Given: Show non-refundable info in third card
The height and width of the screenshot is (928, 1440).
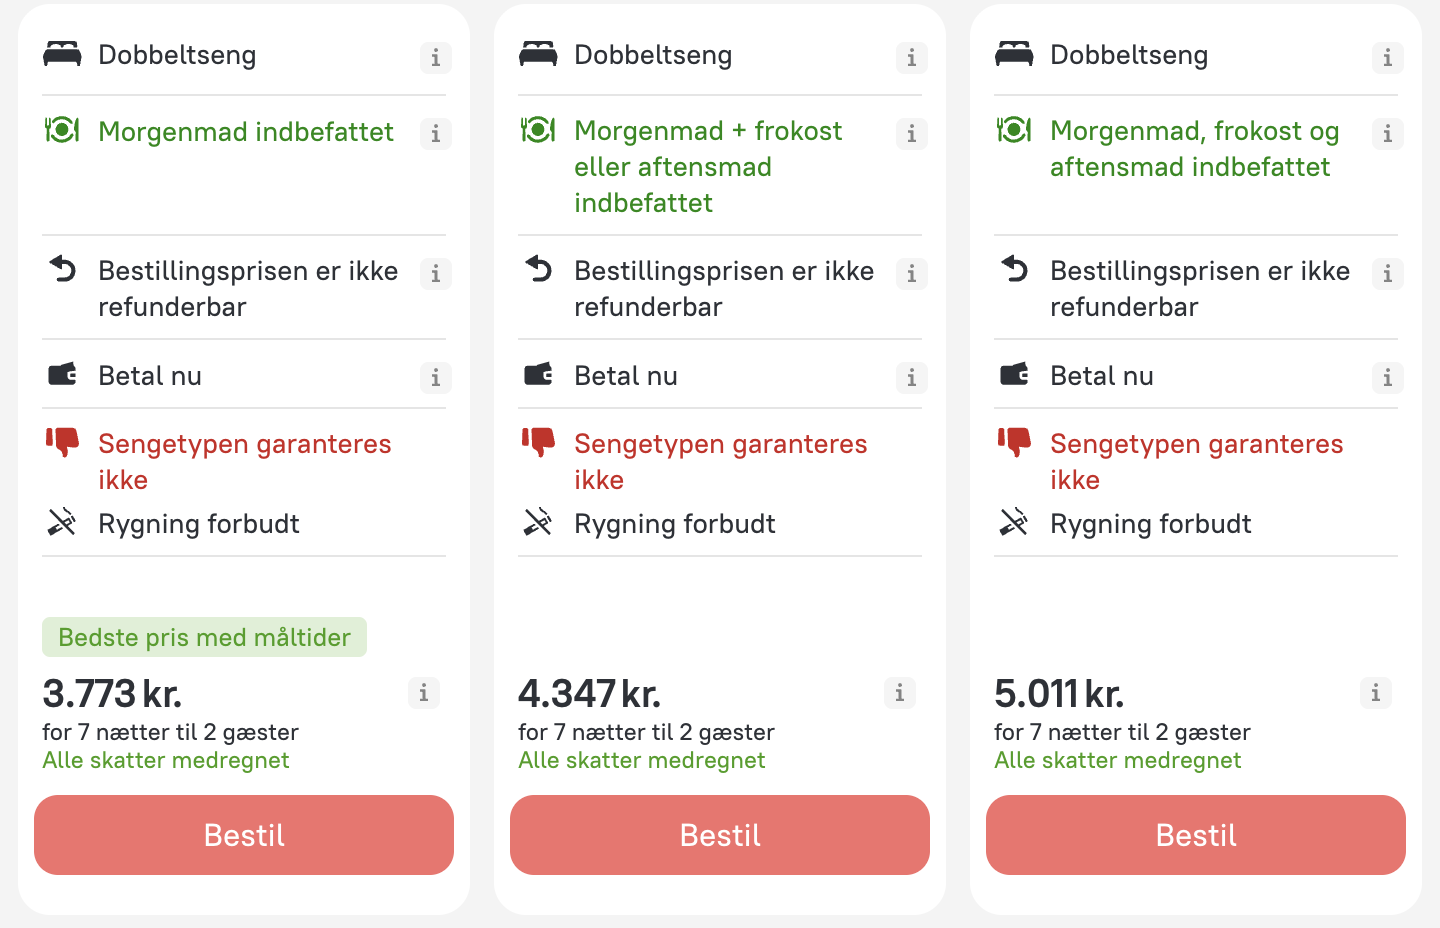Looking at the screenshot, I should [1388, 274].
